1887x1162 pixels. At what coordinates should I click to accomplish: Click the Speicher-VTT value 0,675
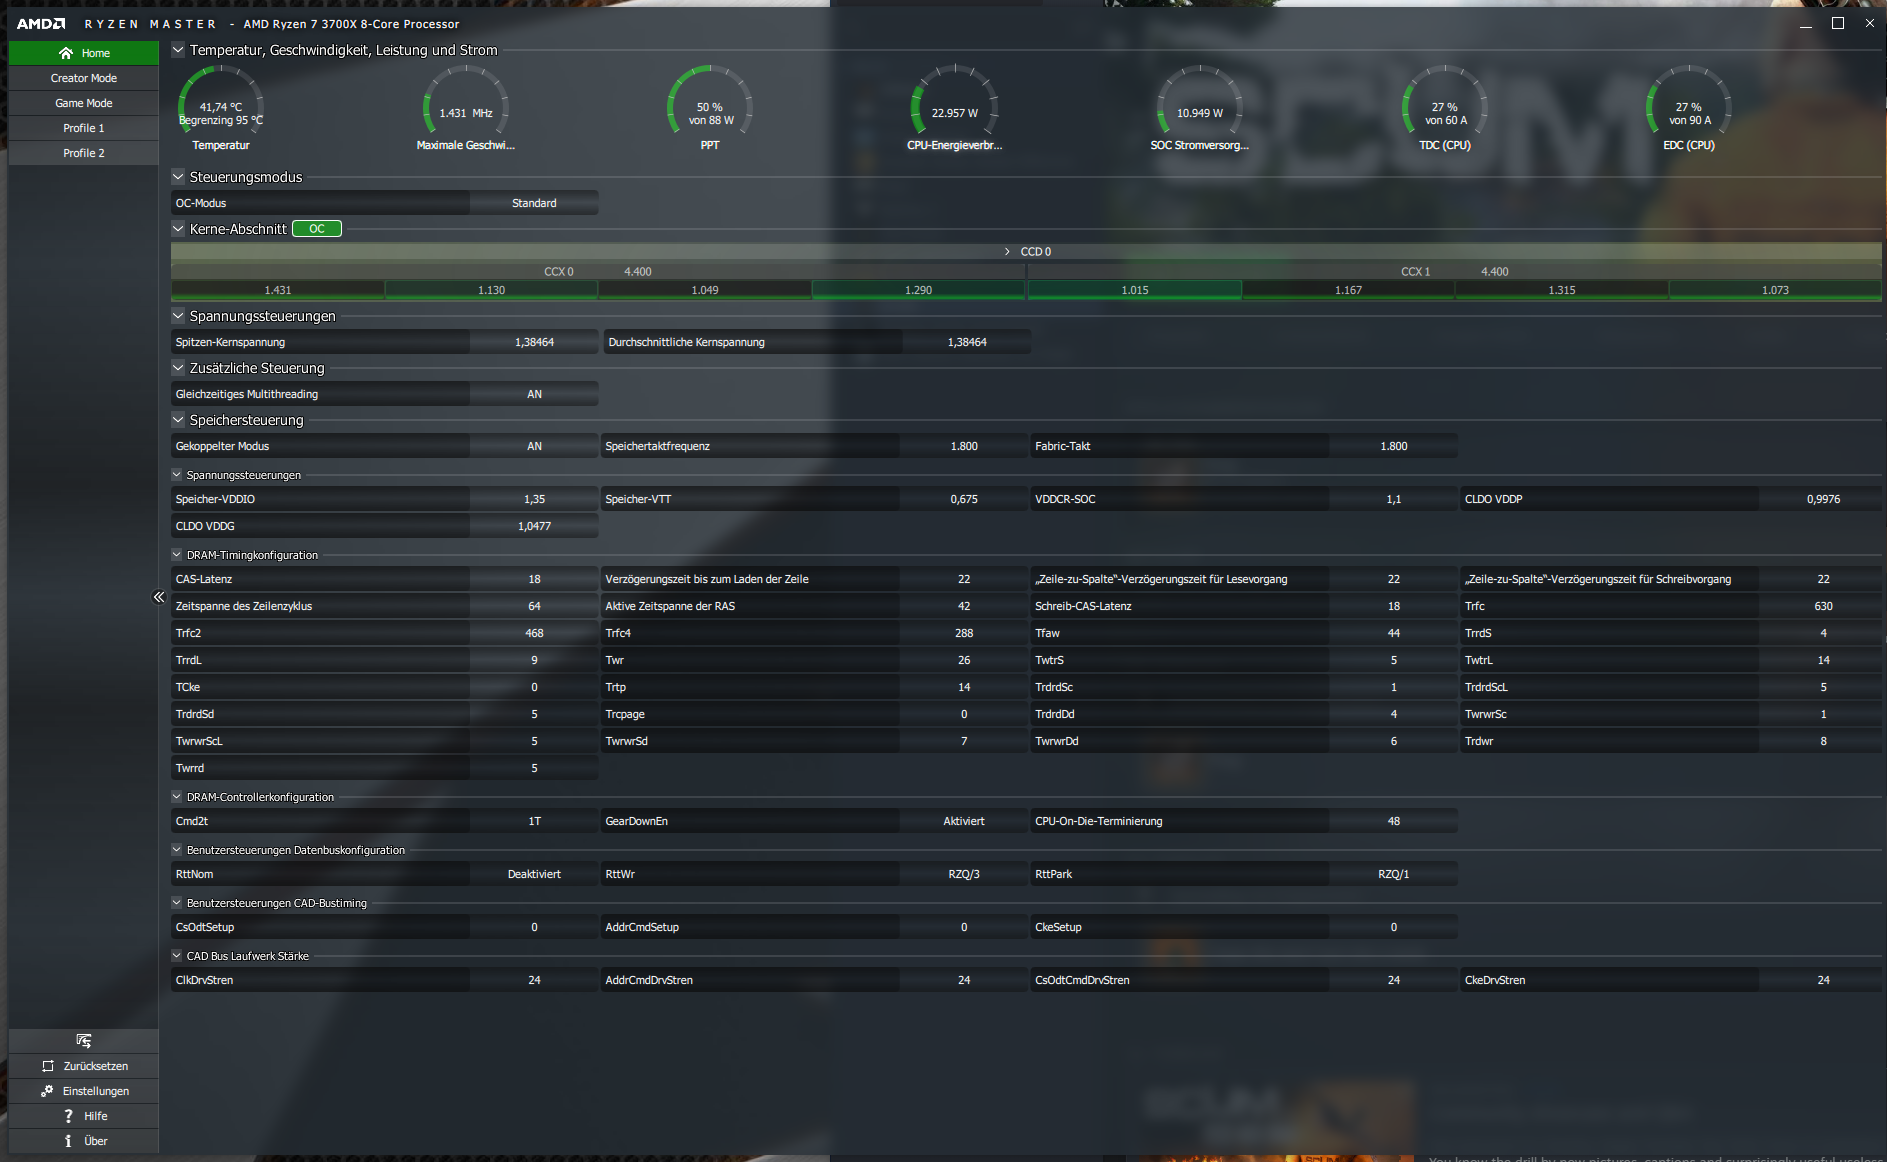point(964,499)
